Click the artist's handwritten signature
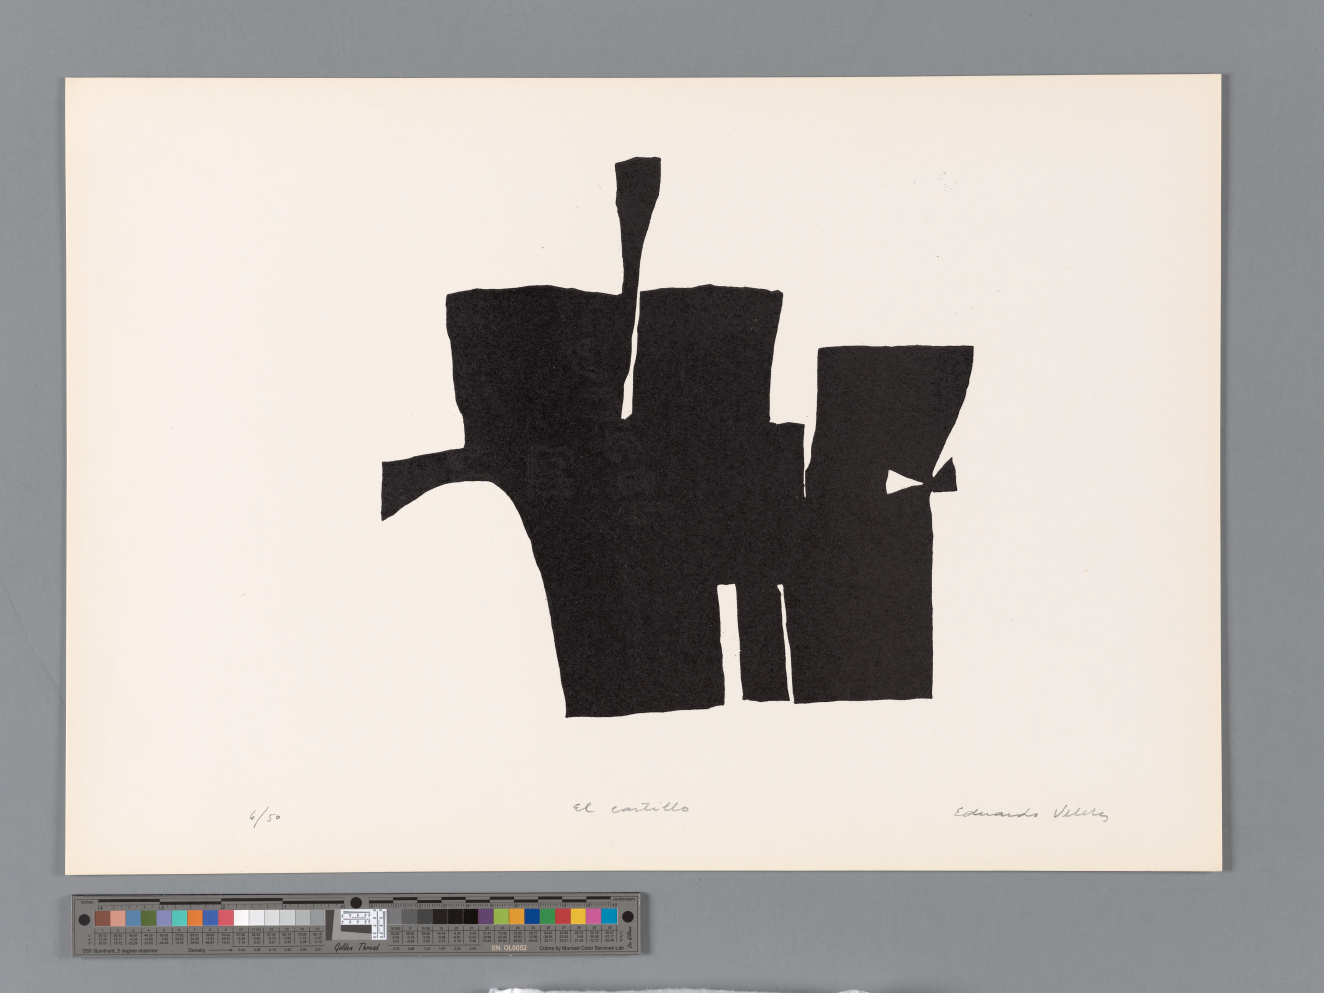The width and height of the screenshot is (1324, 993). click(1031, 813)
